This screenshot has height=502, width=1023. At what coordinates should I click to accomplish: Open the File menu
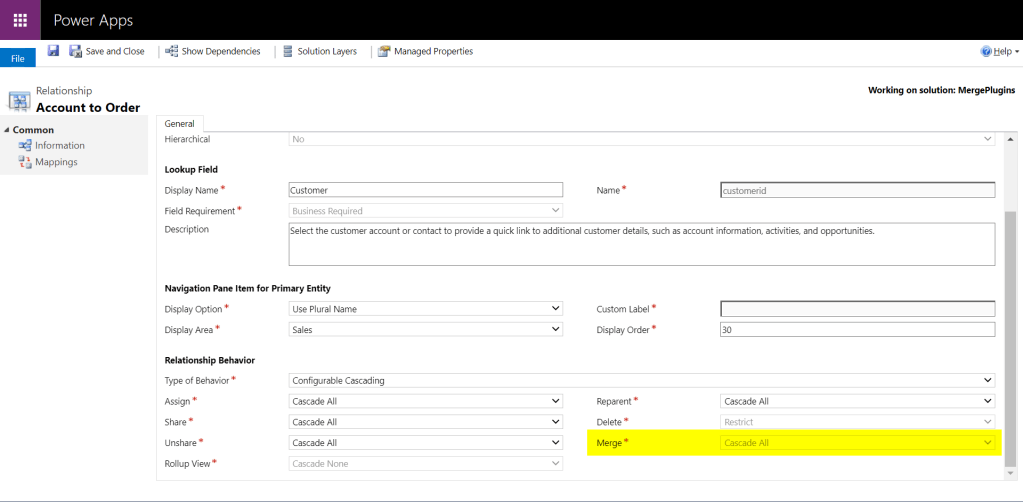tap(17, 59)
